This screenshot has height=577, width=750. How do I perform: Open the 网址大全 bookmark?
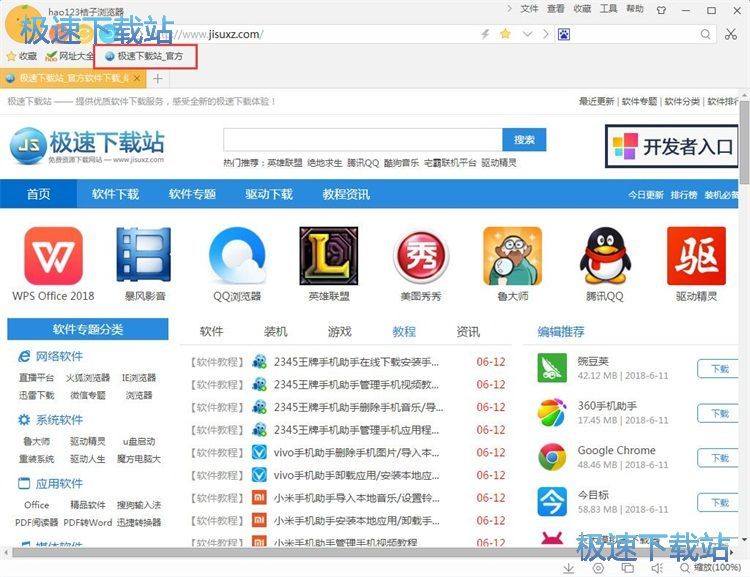coord(68,56)
